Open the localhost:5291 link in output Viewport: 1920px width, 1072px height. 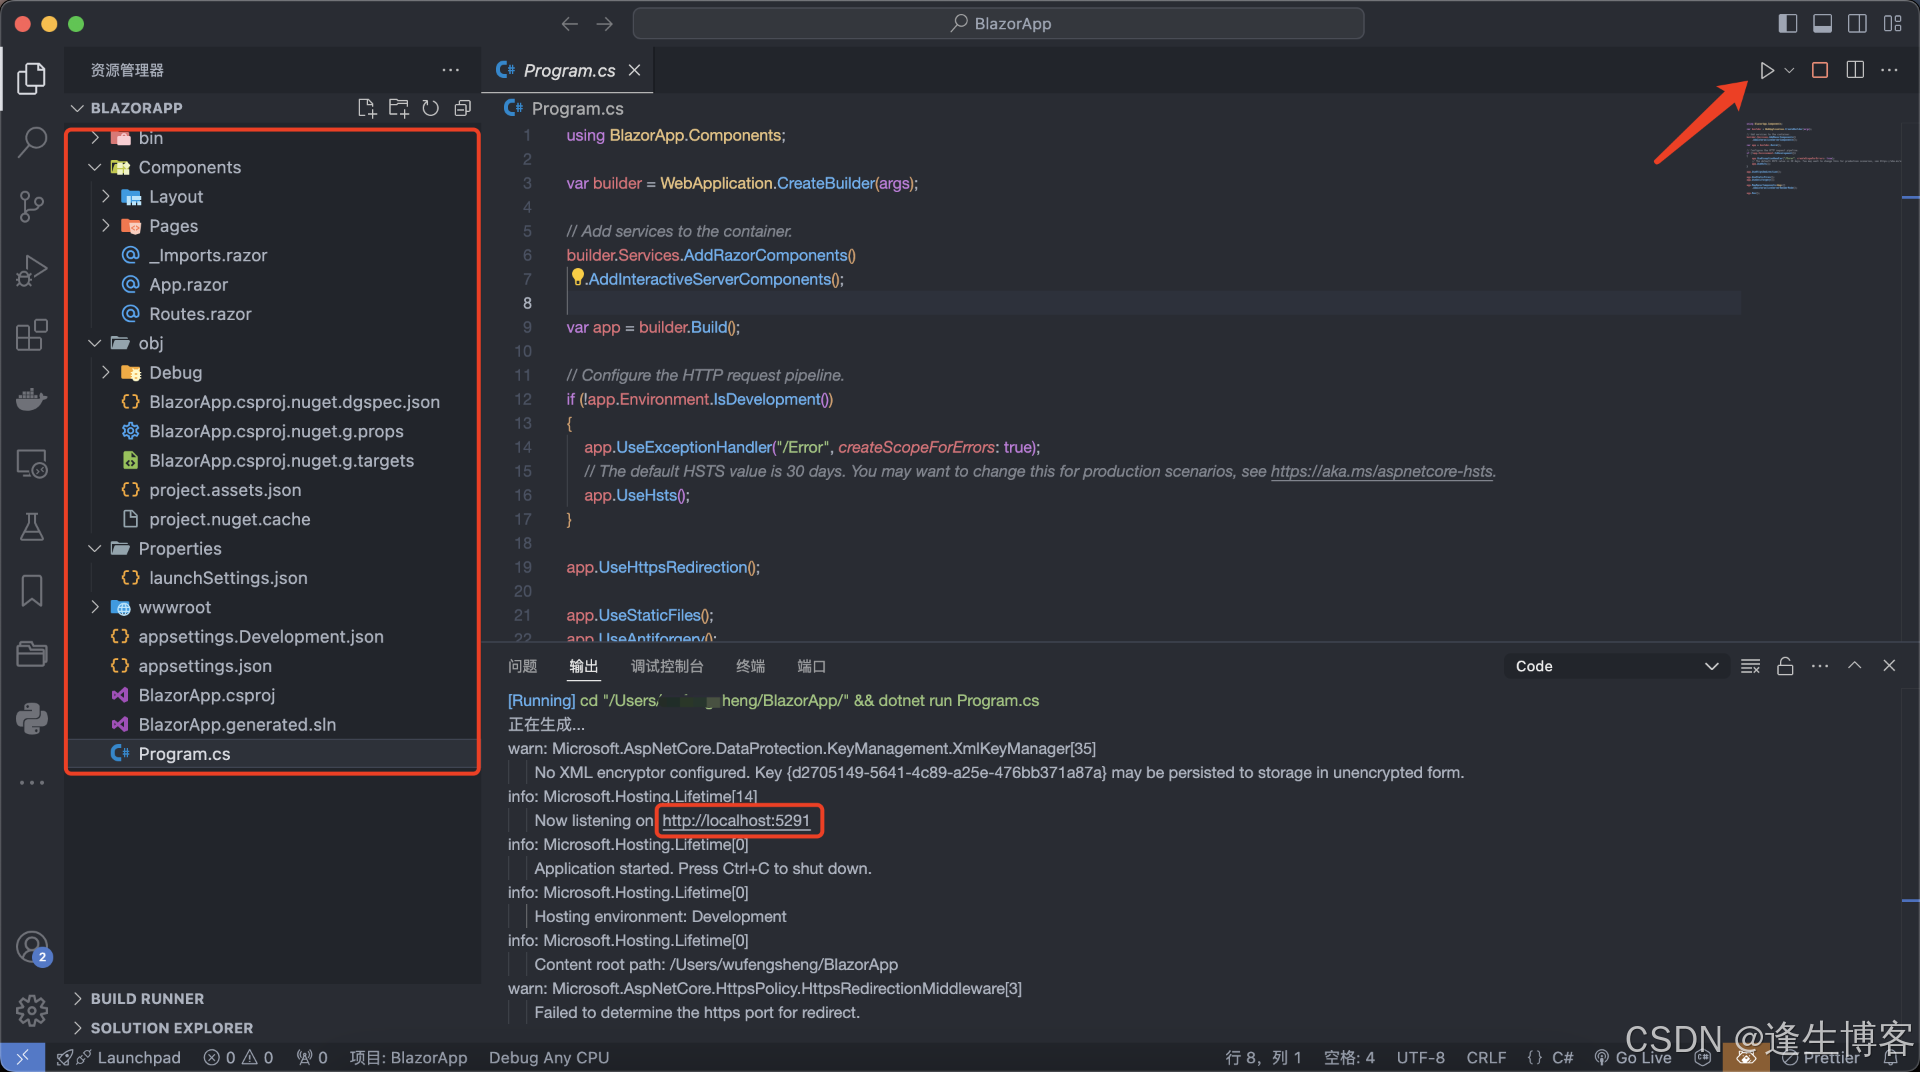[x=736, y=820]
